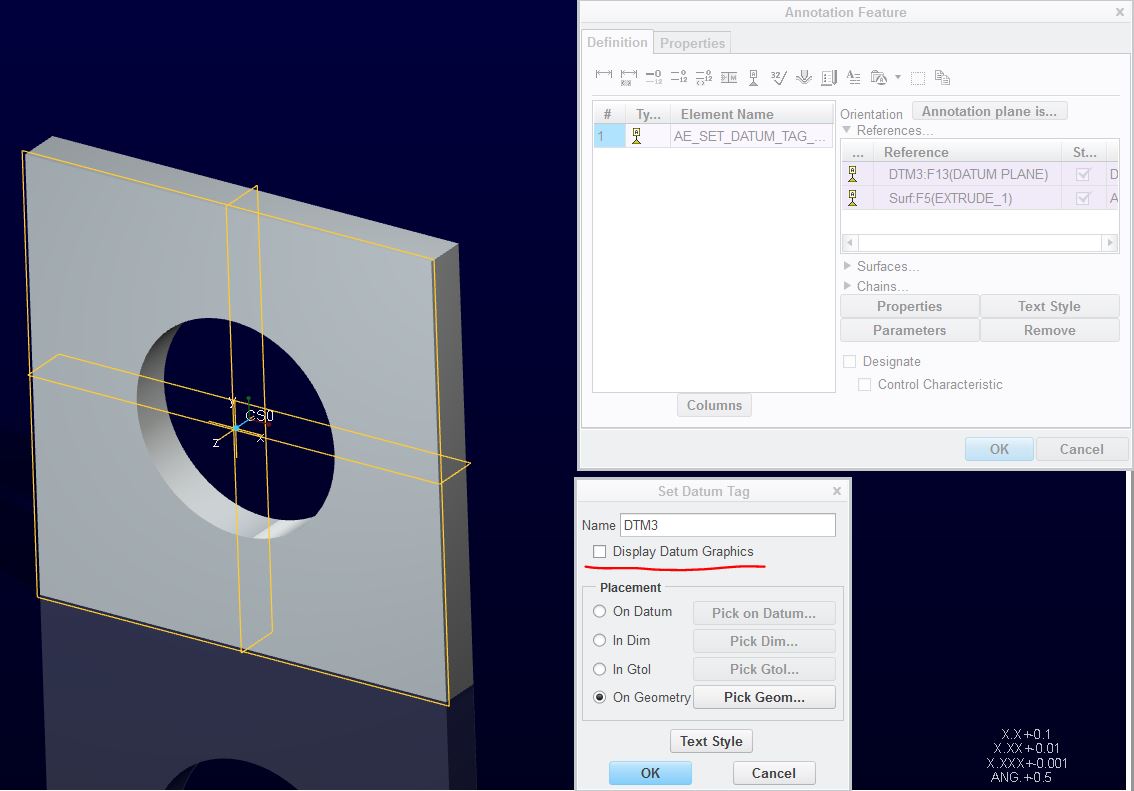The height and width of the screenshot is (791, 1134).
Task: Click the note annotation icon with pencil
Action: tap(829, 77)
